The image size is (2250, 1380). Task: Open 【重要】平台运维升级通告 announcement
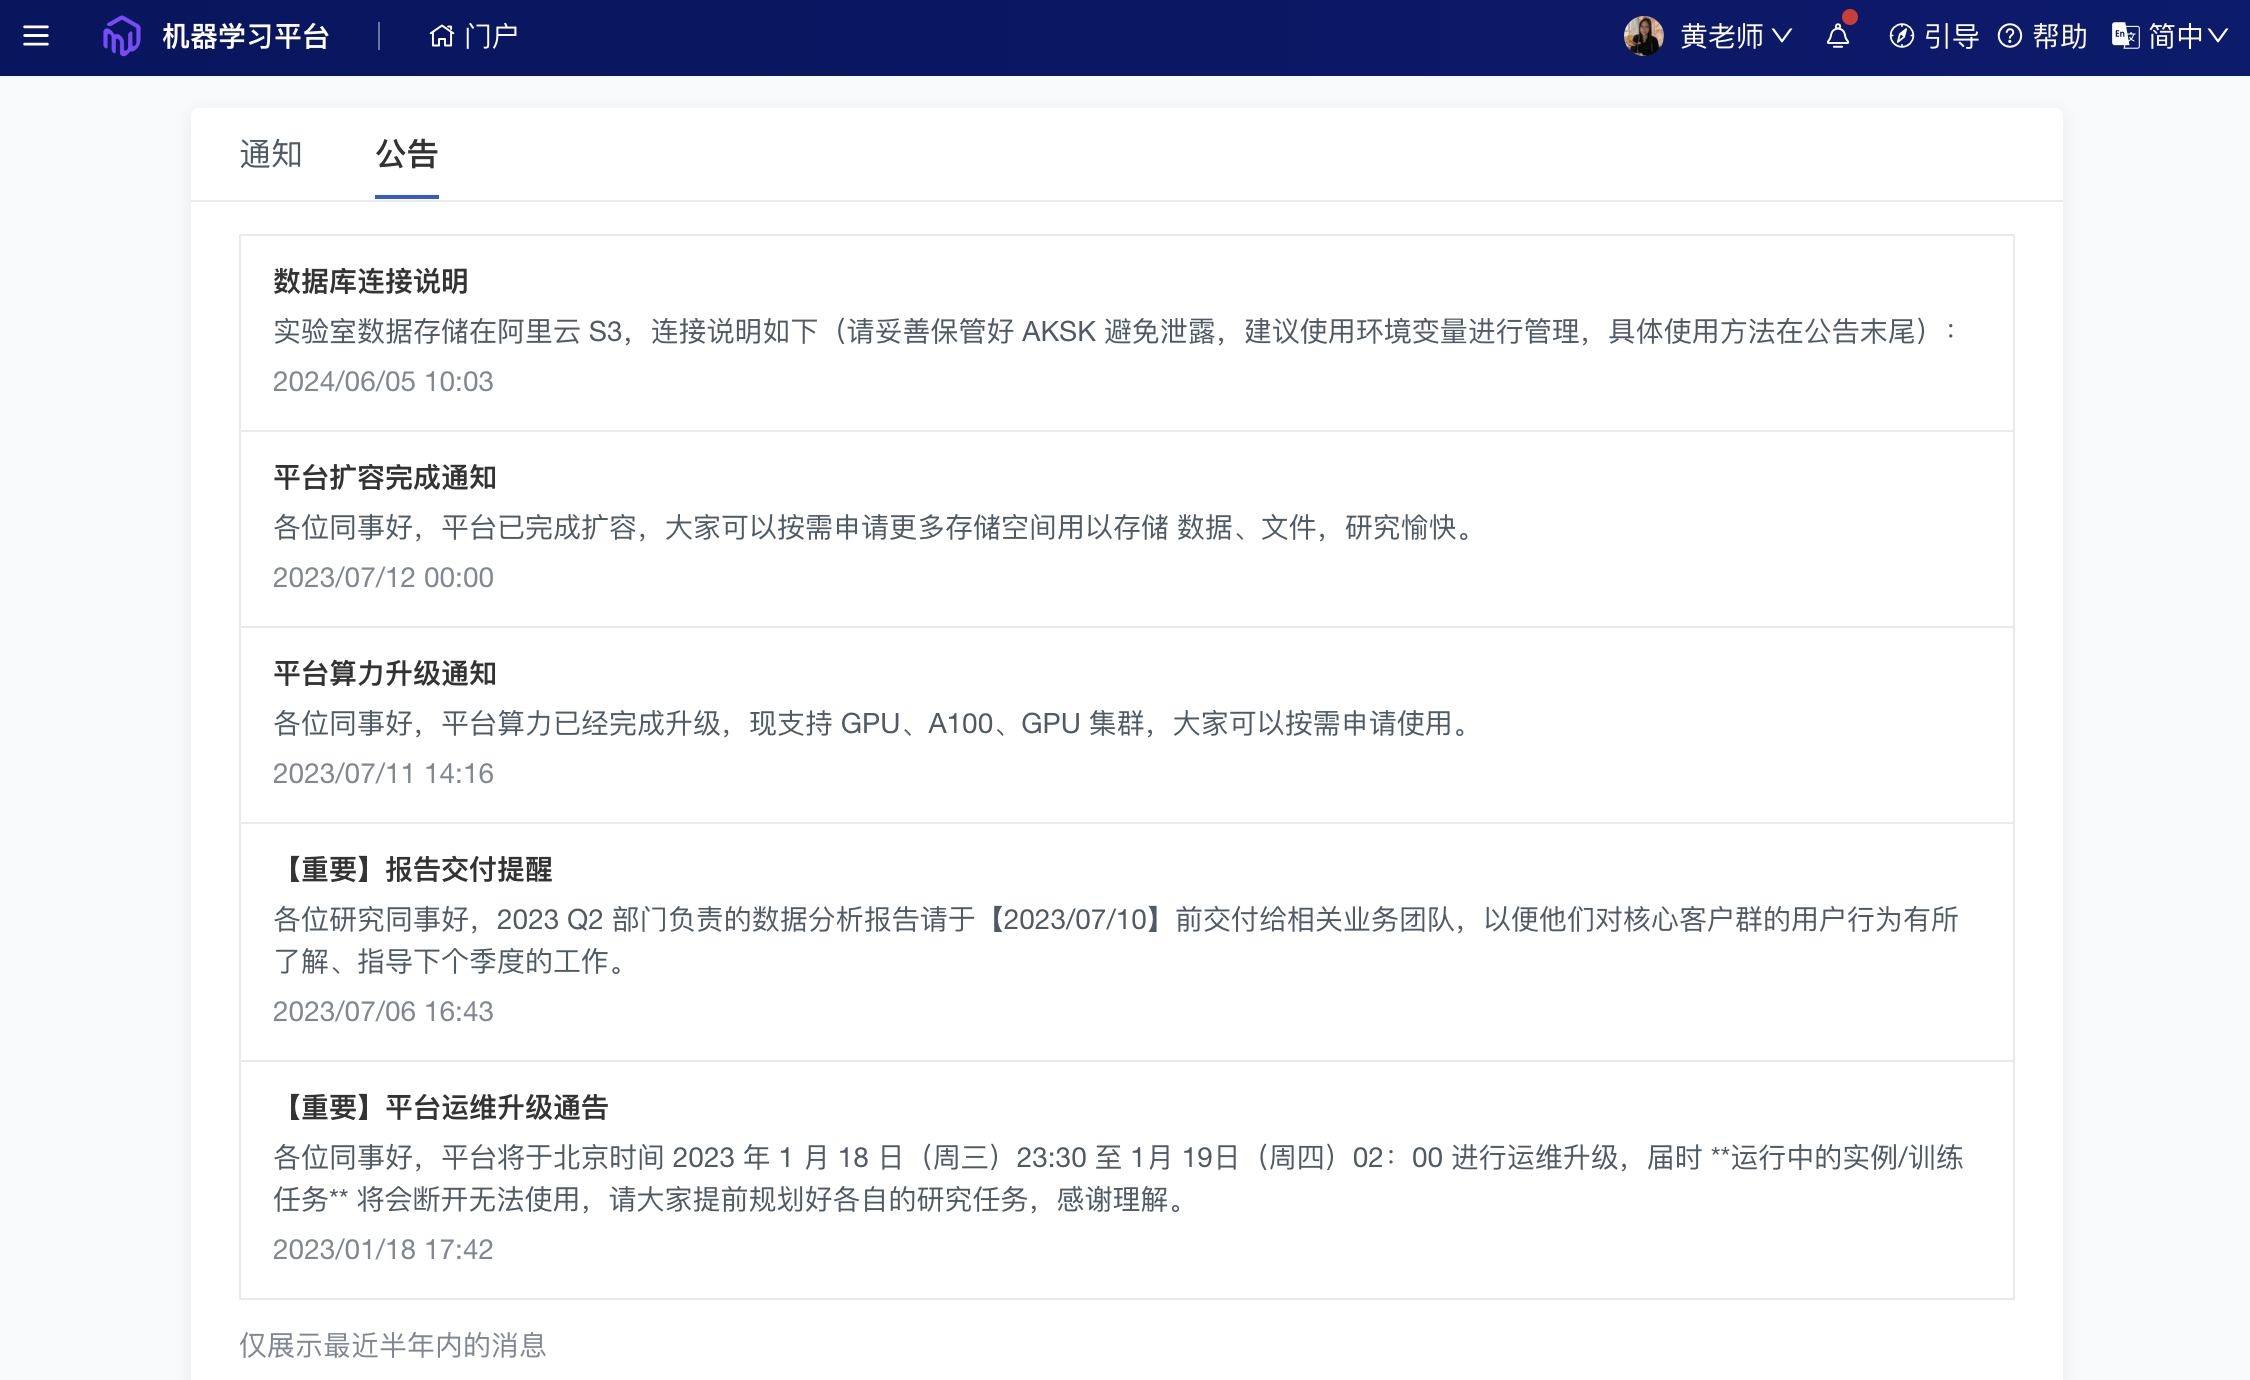[440, 1107]
